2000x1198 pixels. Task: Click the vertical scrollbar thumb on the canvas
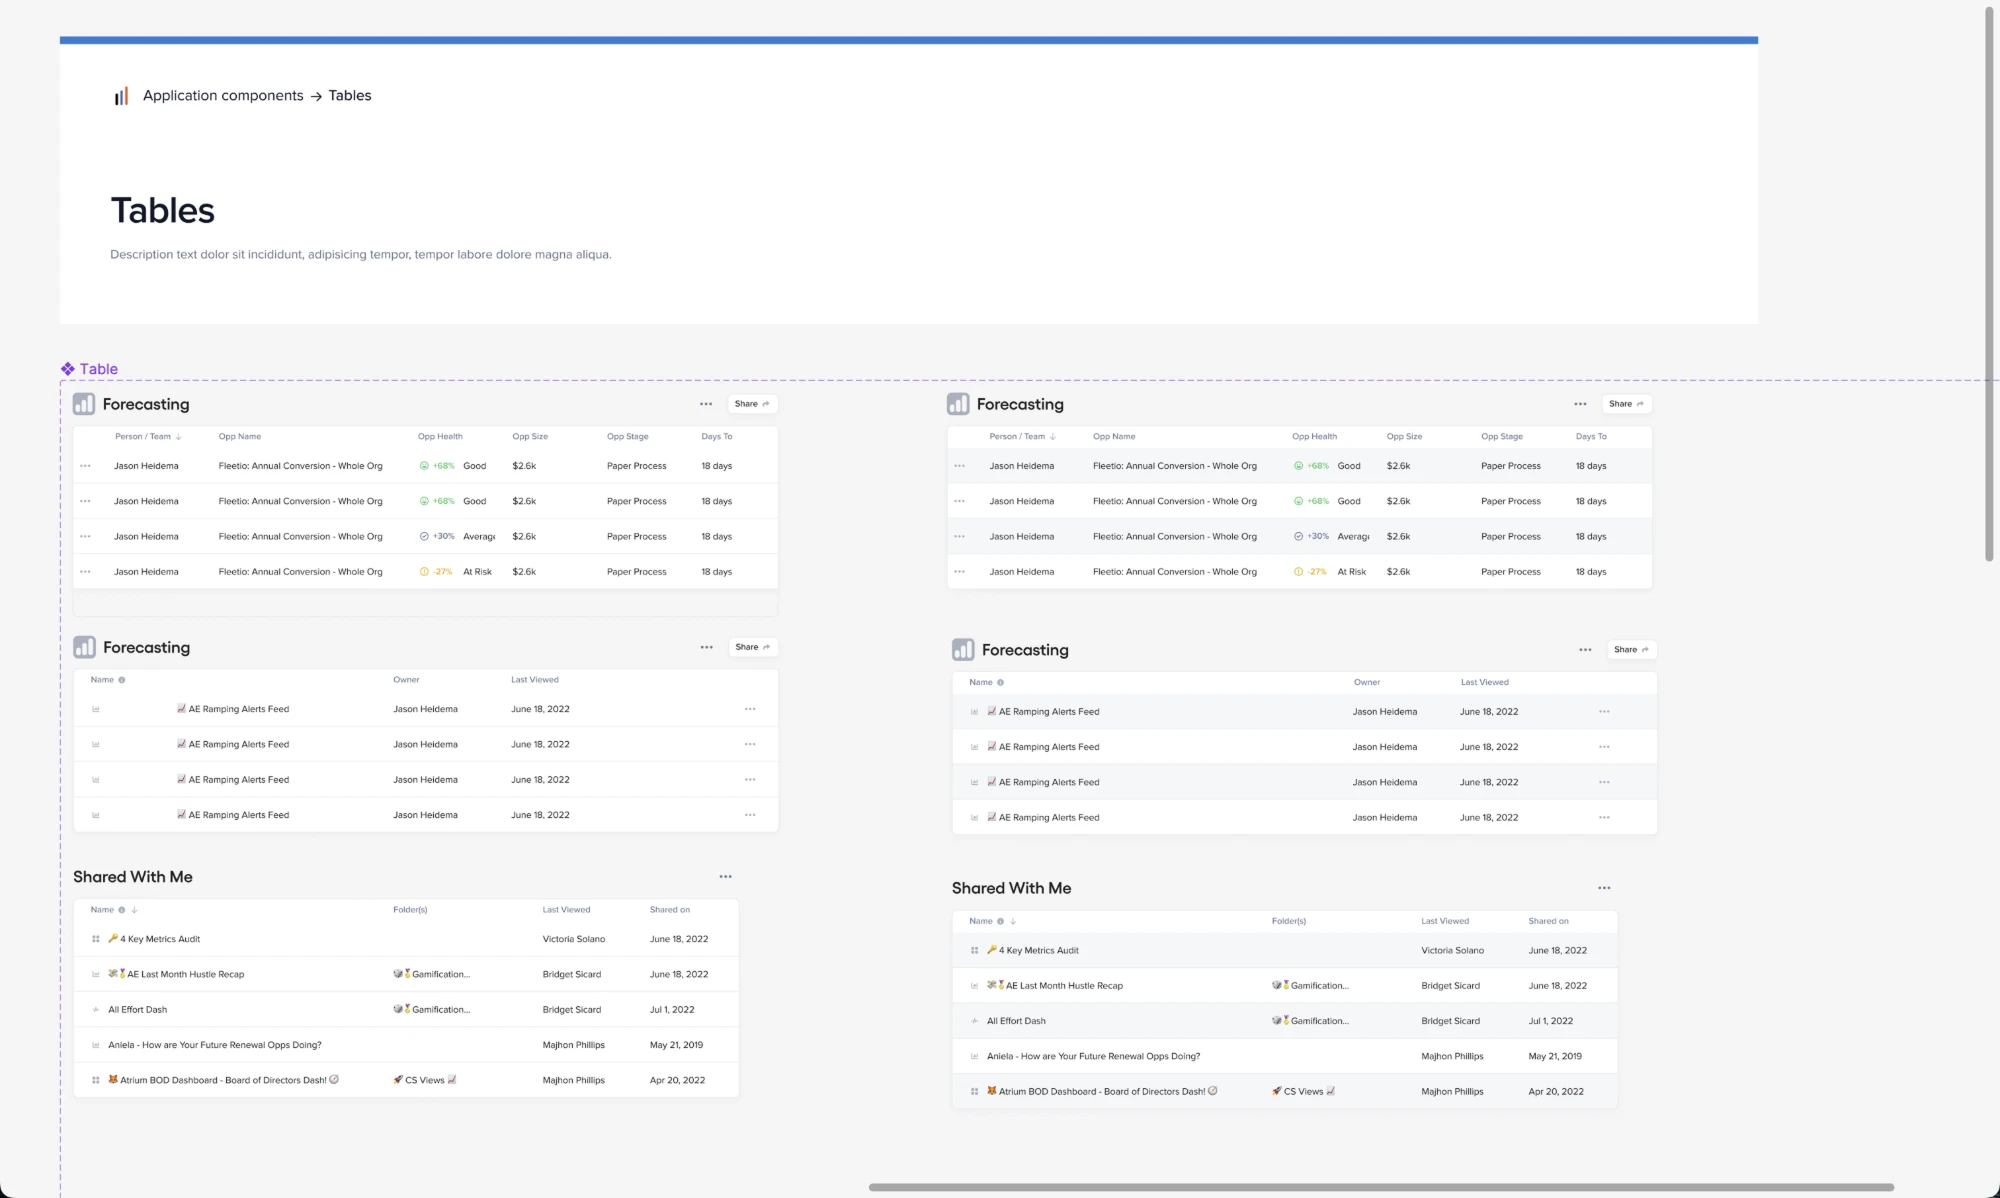pos(1989,283)
